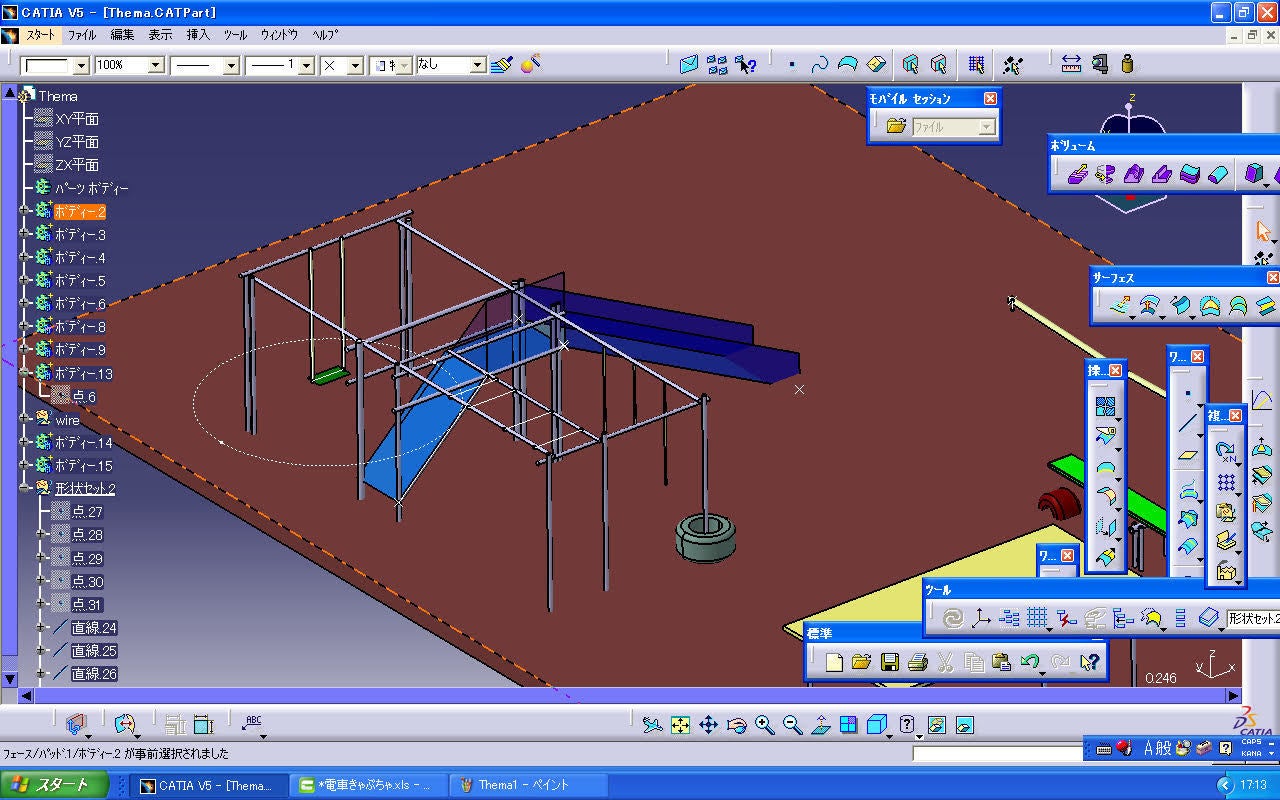Switch to Thema1 ペイント taskbar window
Screen dimensions: 1280x800
tap(523, 785)
